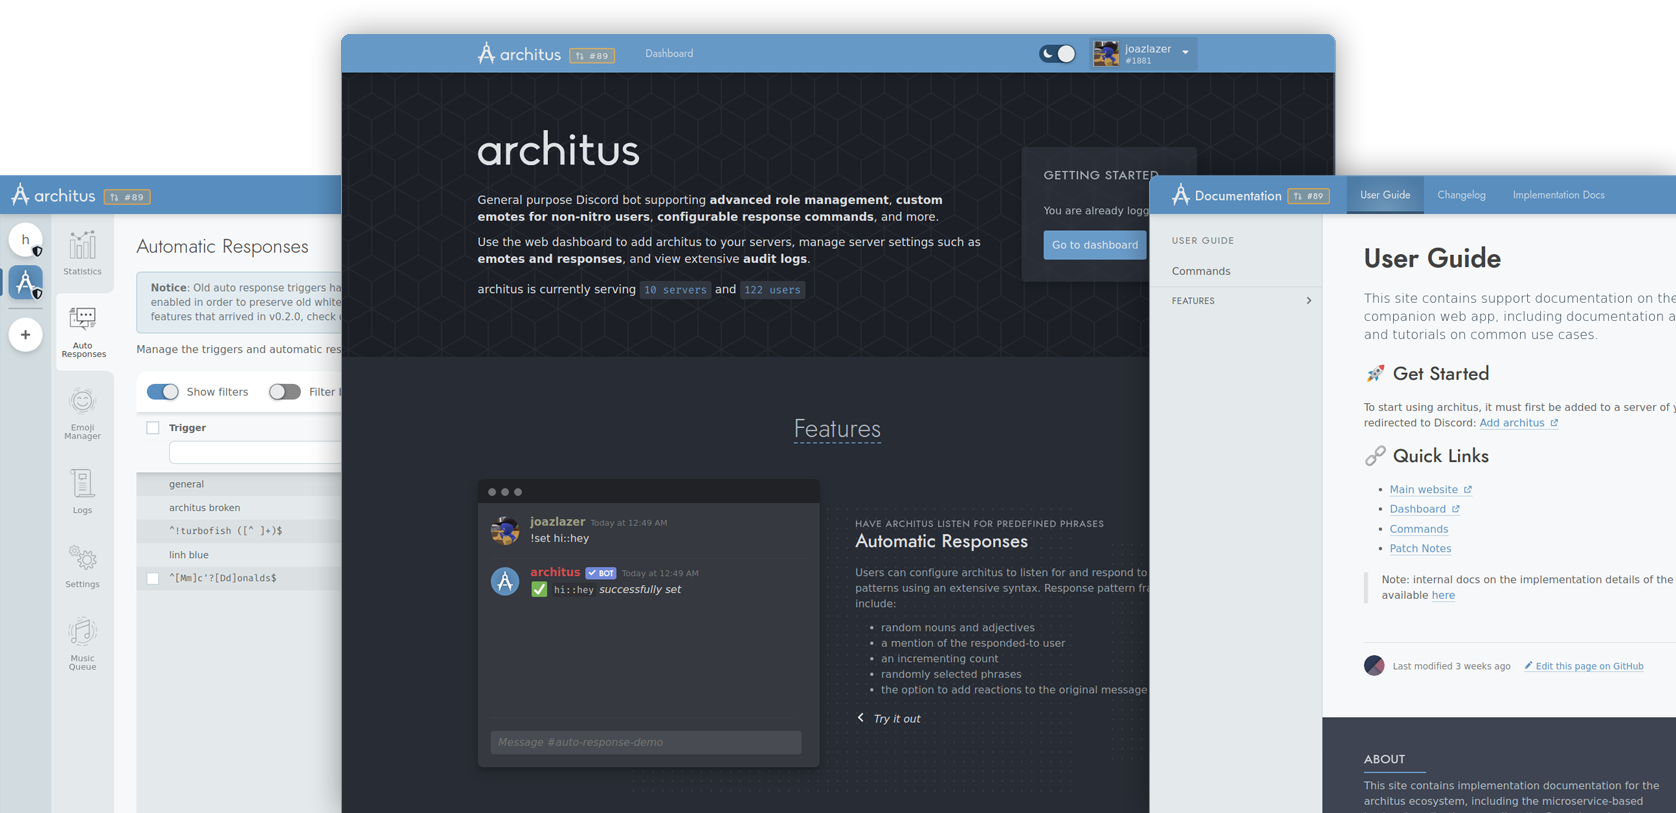Click the Go to dashboard button
Image resolution: width=1676 pixels, height=813 pixels.
click(x=1095, y=245)
